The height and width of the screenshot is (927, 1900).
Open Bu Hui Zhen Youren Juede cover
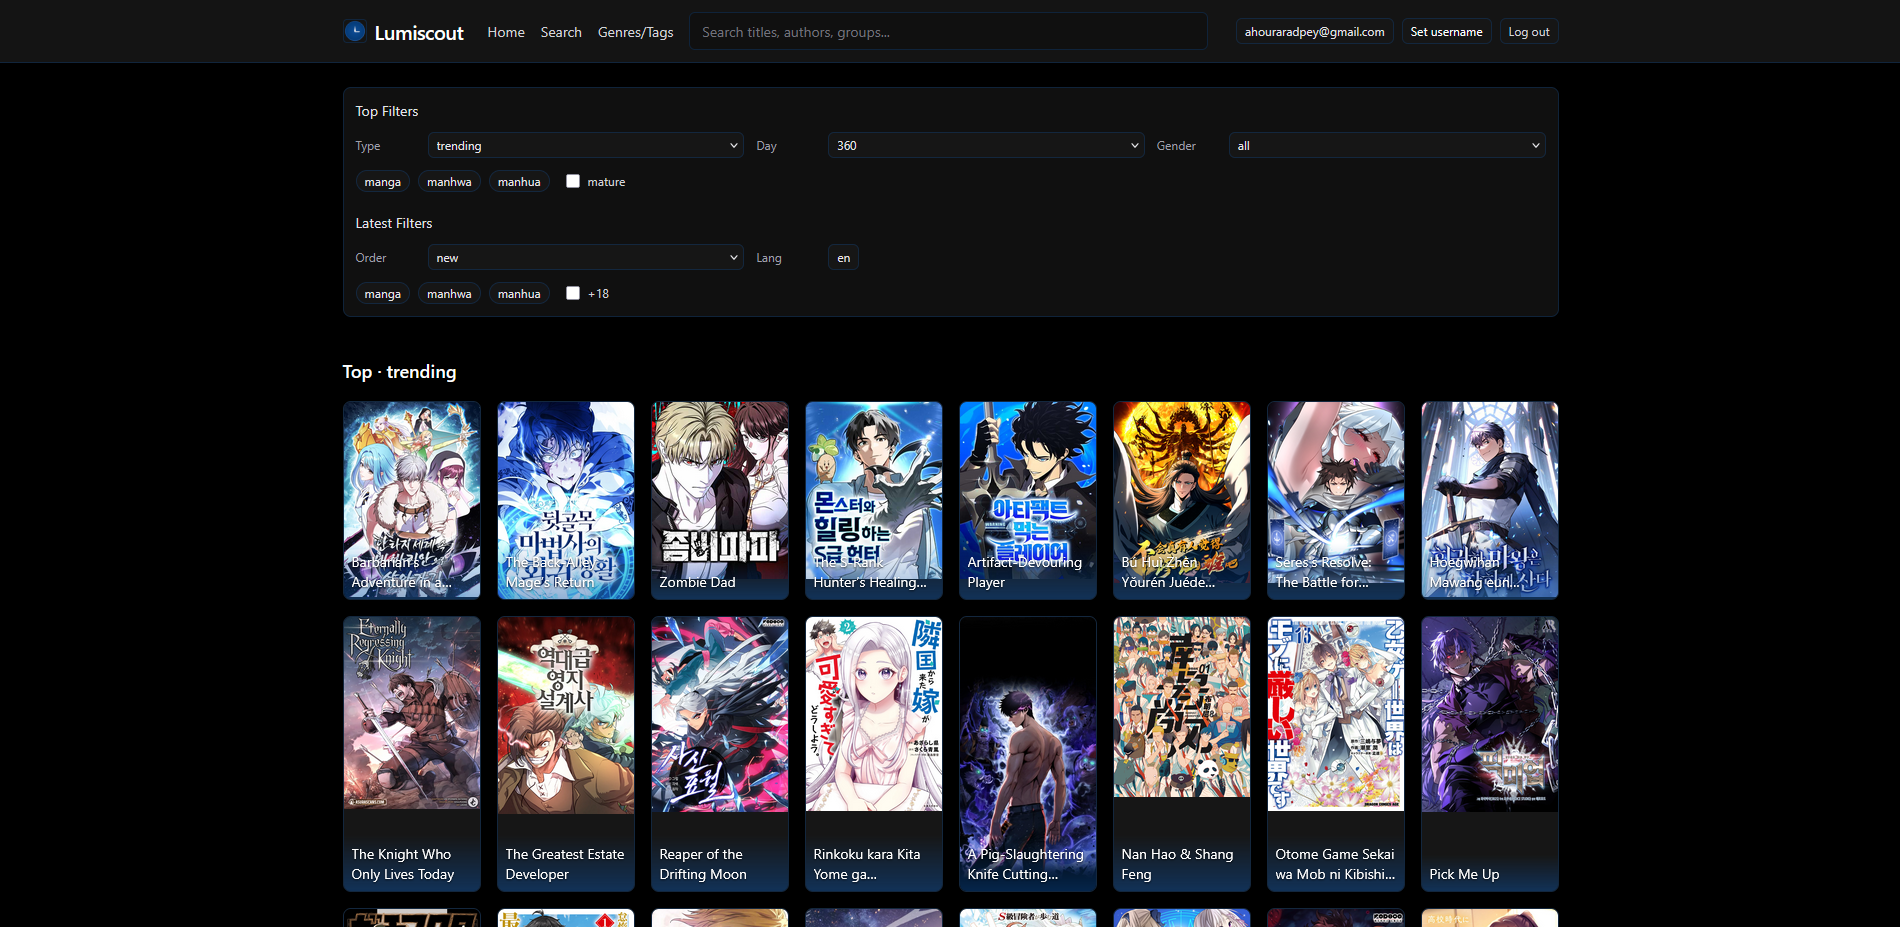pyautogui.click(x=1182, y=500)
